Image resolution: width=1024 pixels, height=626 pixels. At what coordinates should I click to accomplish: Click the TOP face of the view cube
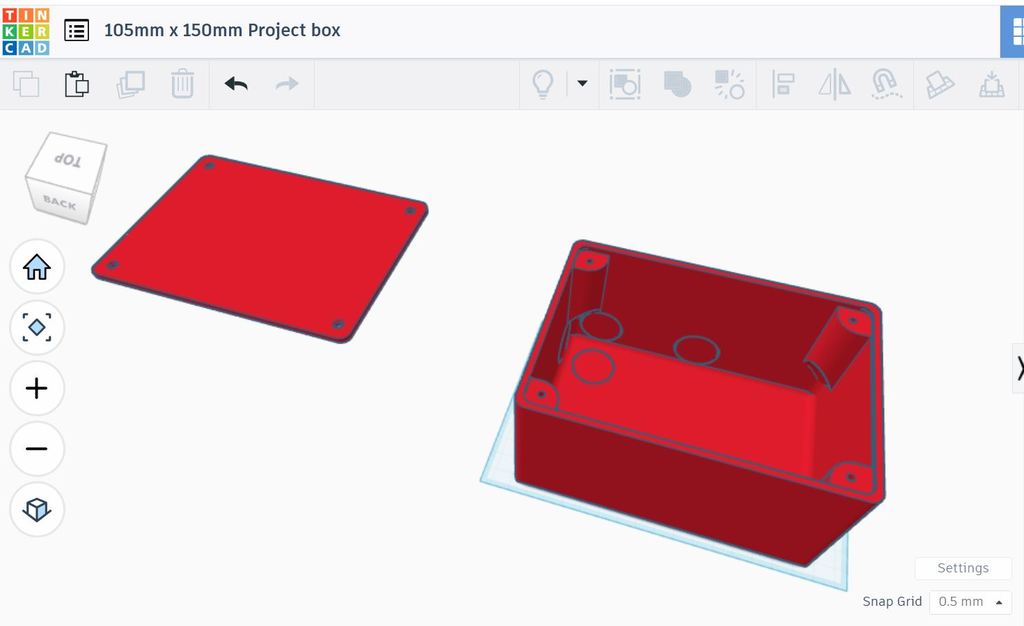click(x=68, y=160)
